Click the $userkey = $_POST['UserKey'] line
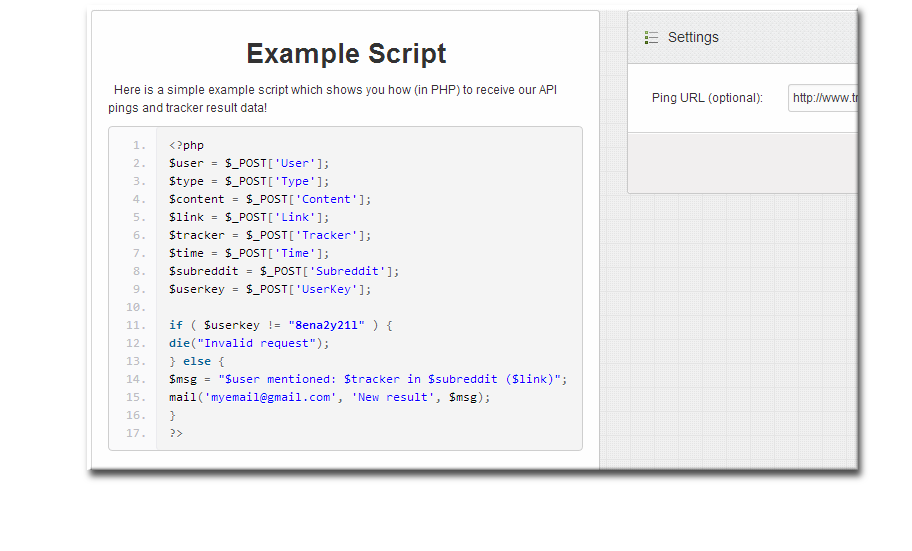The height and width of the screenshot is (551, 912). pyautogui.click(x=269, y=289)
